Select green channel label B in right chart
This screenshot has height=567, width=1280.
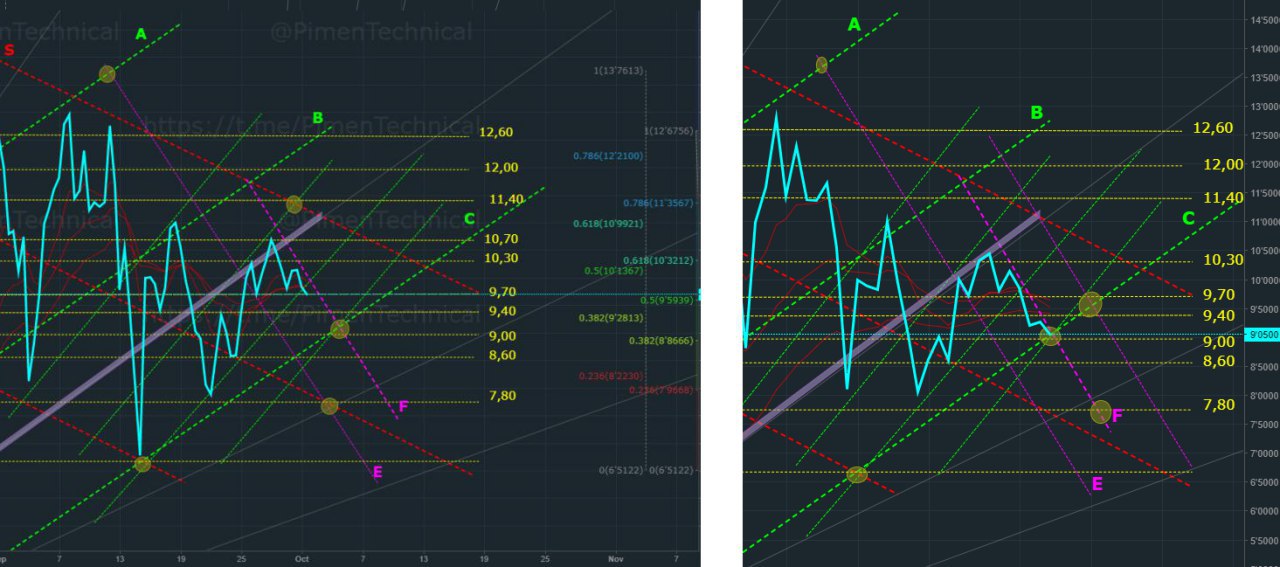pyautogui.click(x=1037, y=112)
